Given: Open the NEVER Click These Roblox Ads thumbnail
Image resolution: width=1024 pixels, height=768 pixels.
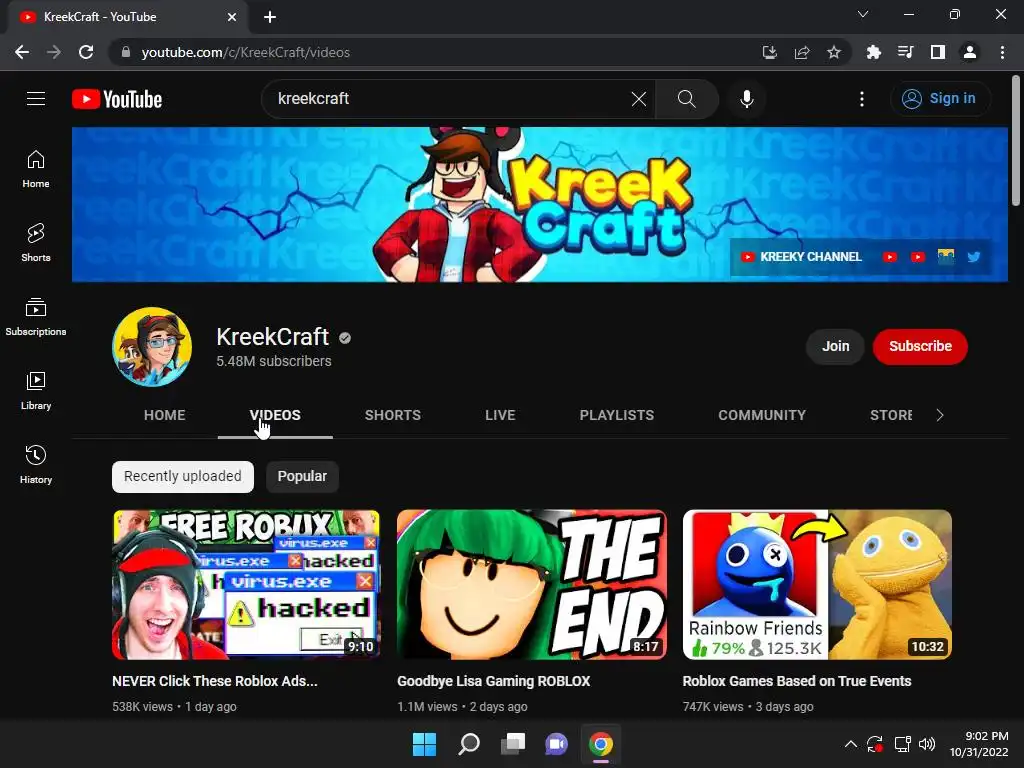Looking at the screenshot, I should pos(246,584).
